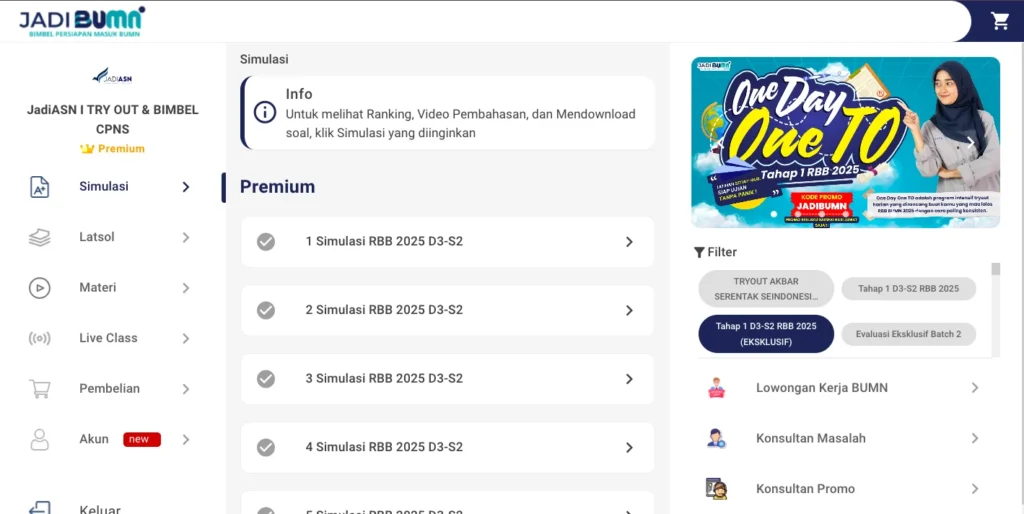Open chevron beside Konsultan Promo

[x=975, y=489]
